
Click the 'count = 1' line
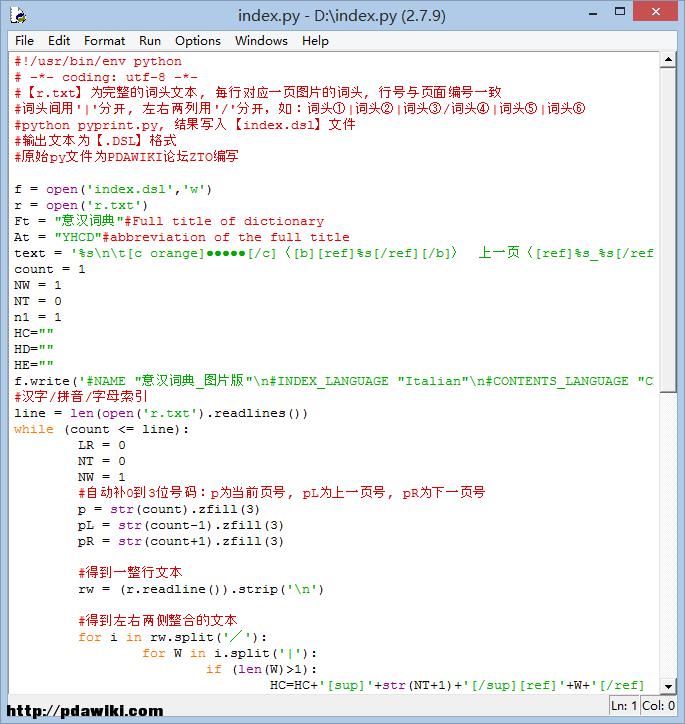coord(49,269)
